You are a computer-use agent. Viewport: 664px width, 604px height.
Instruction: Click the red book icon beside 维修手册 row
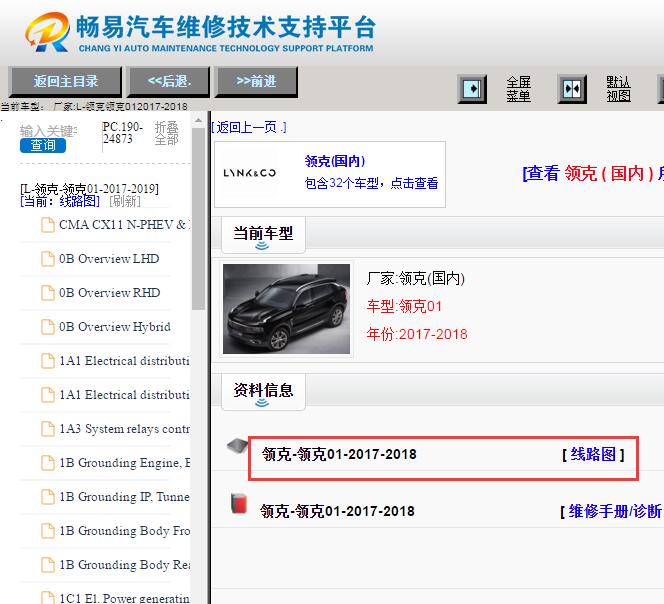coord(239,503)
